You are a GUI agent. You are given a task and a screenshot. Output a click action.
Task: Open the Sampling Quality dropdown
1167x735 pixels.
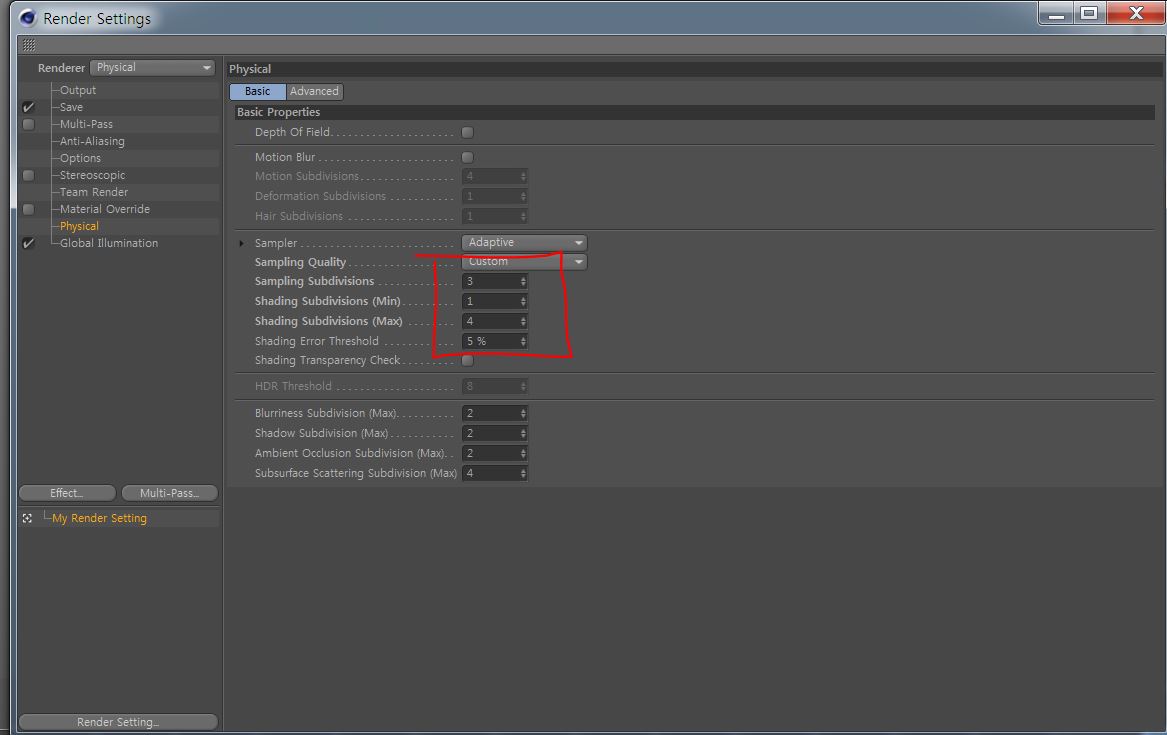524,262
